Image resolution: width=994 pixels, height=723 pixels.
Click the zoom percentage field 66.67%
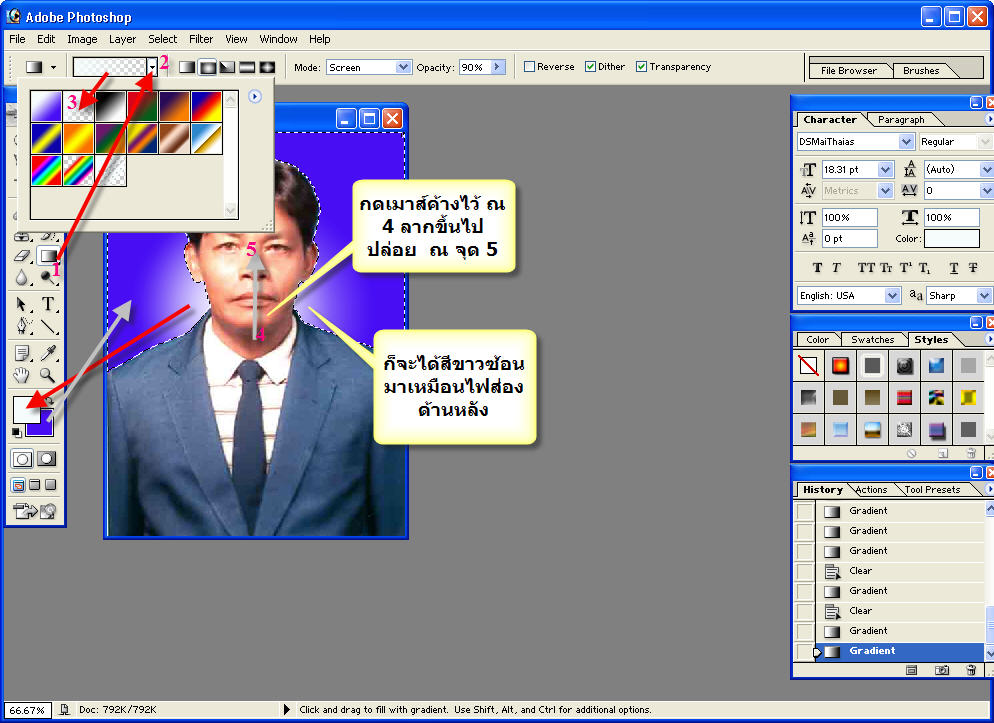27,710
